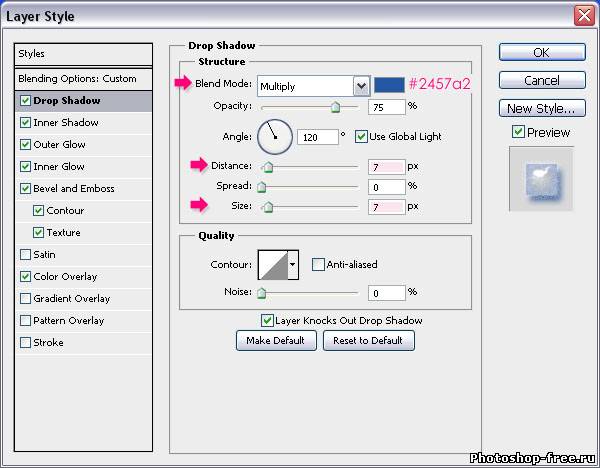This screenshot has width=600, height=468.
Task: Click the style preview thumbnail
Action: [x=541, y=179]
